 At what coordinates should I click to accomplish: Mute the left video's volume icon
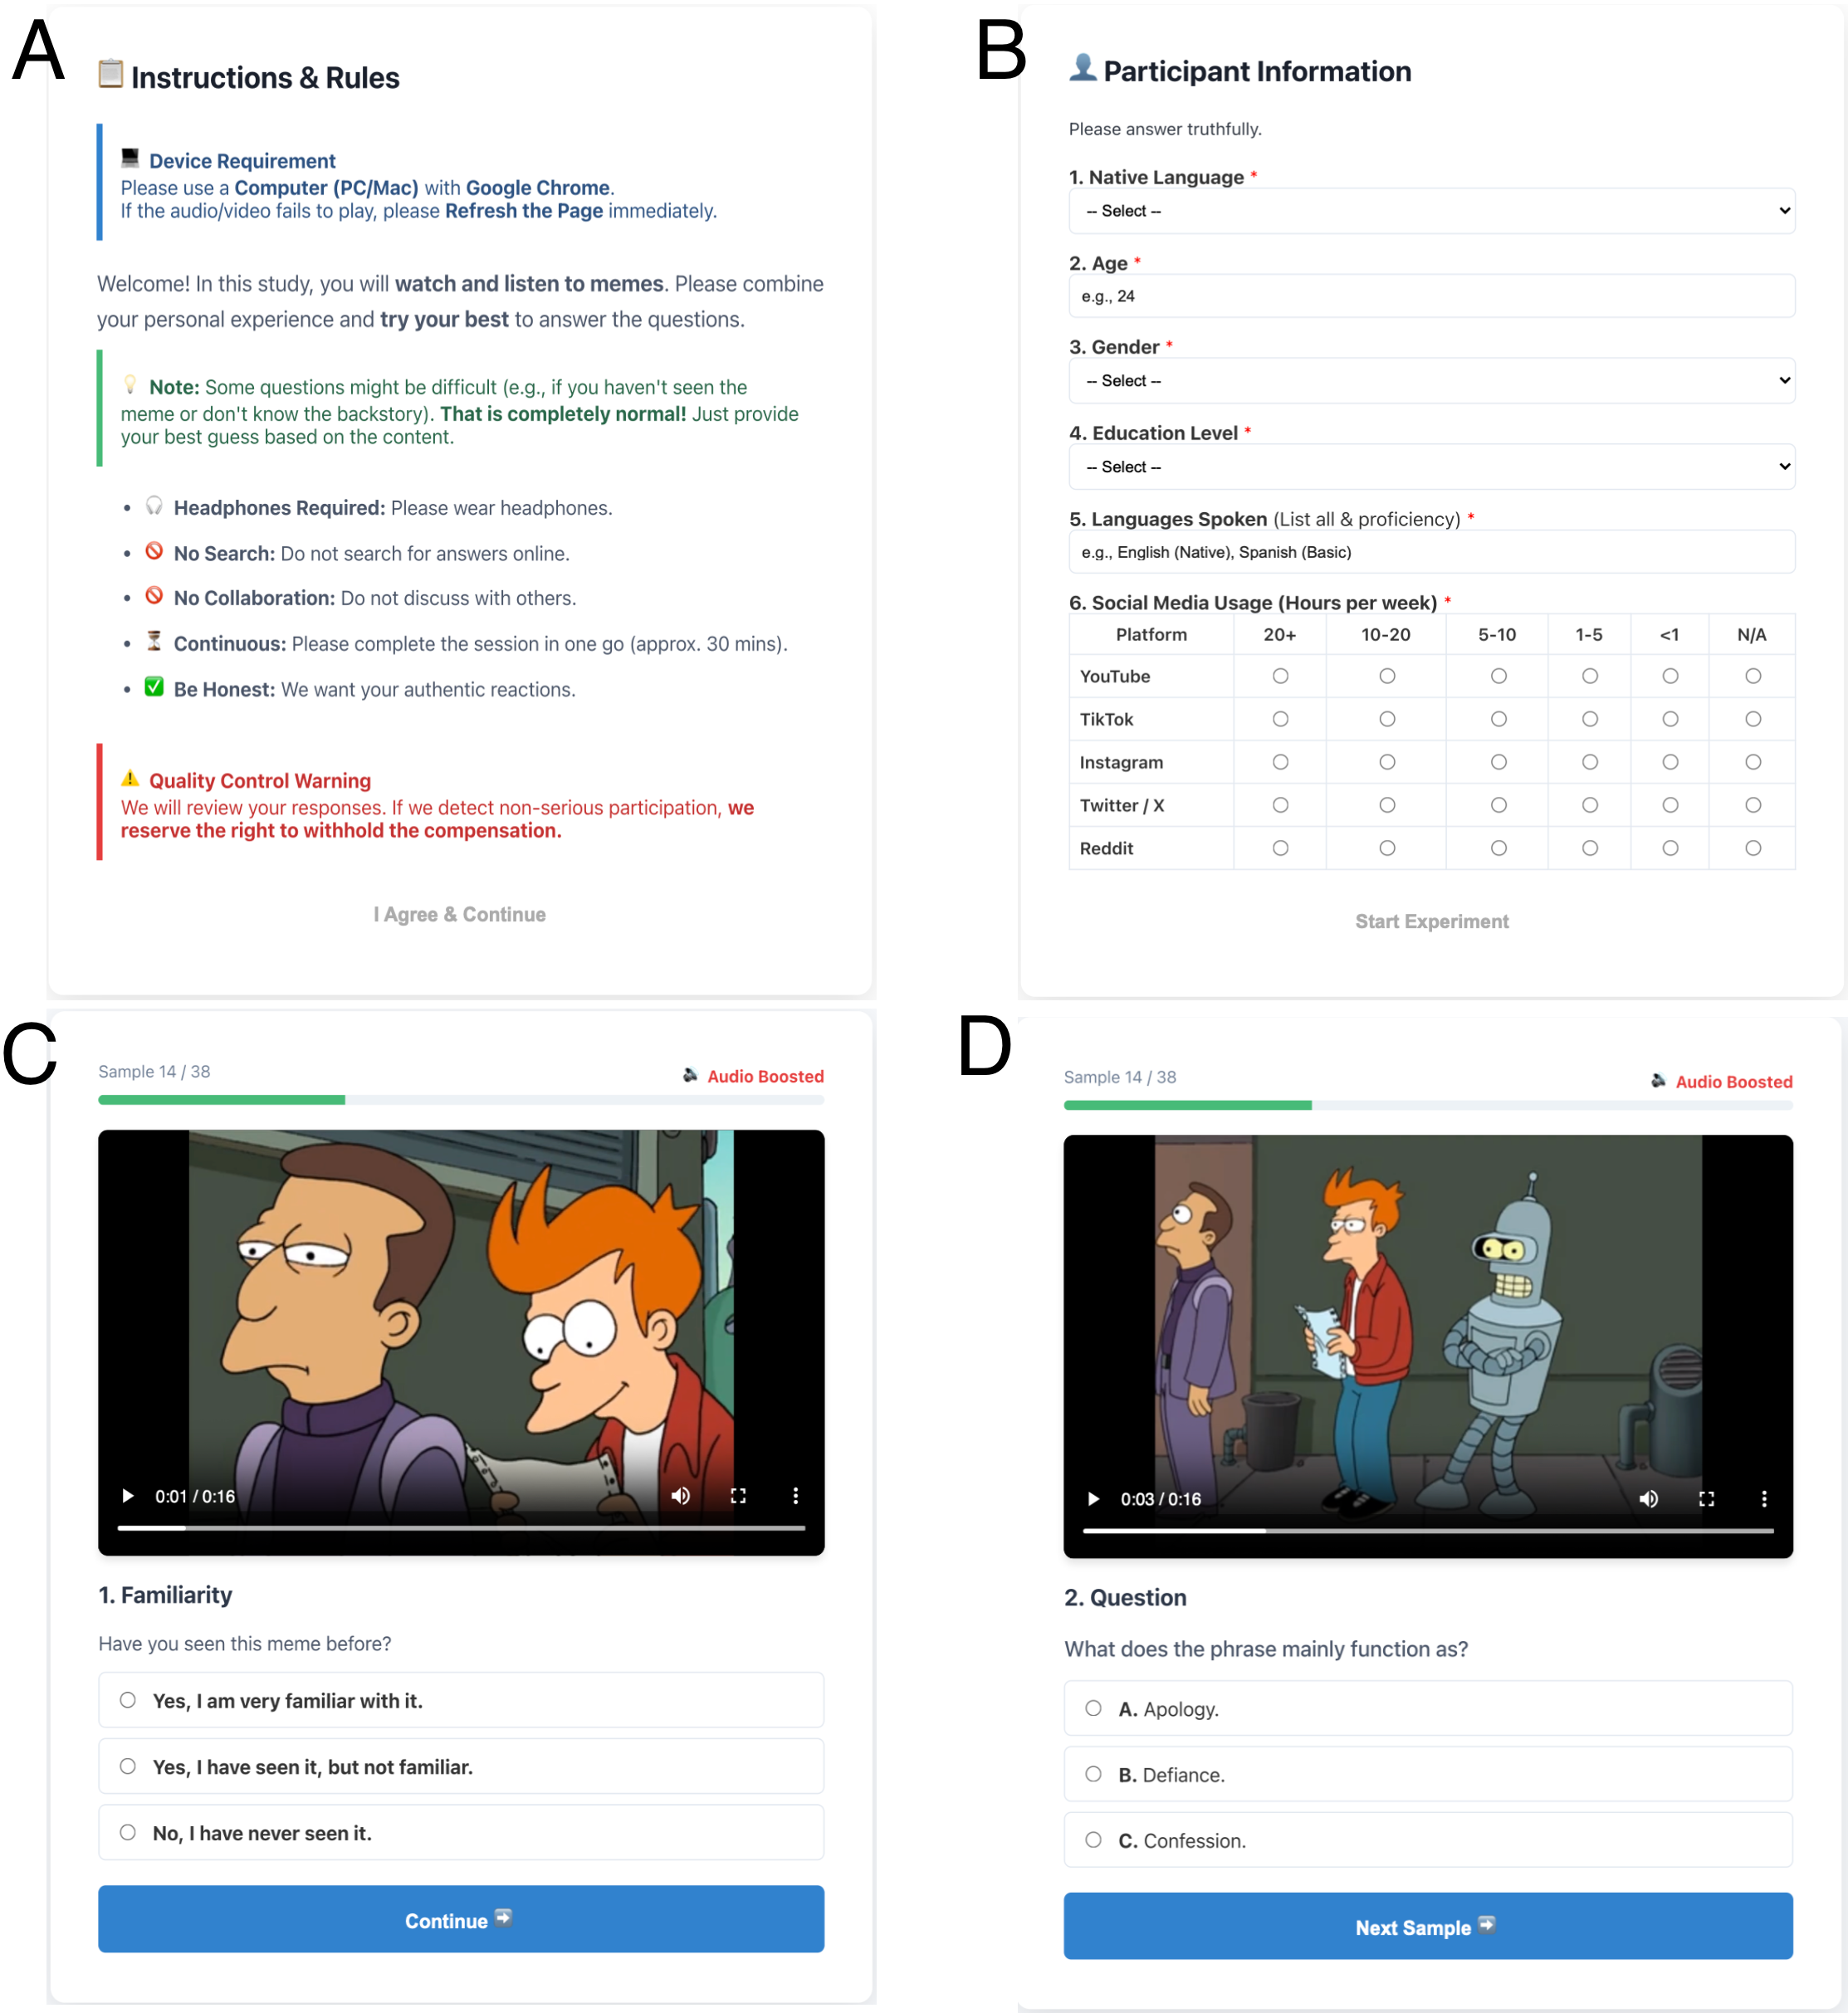point(681,1496)
